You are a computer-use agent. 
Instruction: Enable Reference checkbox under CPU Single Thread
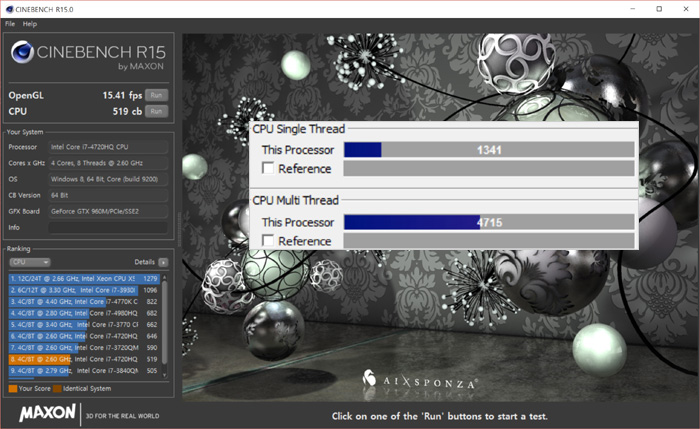coord(268,168)
